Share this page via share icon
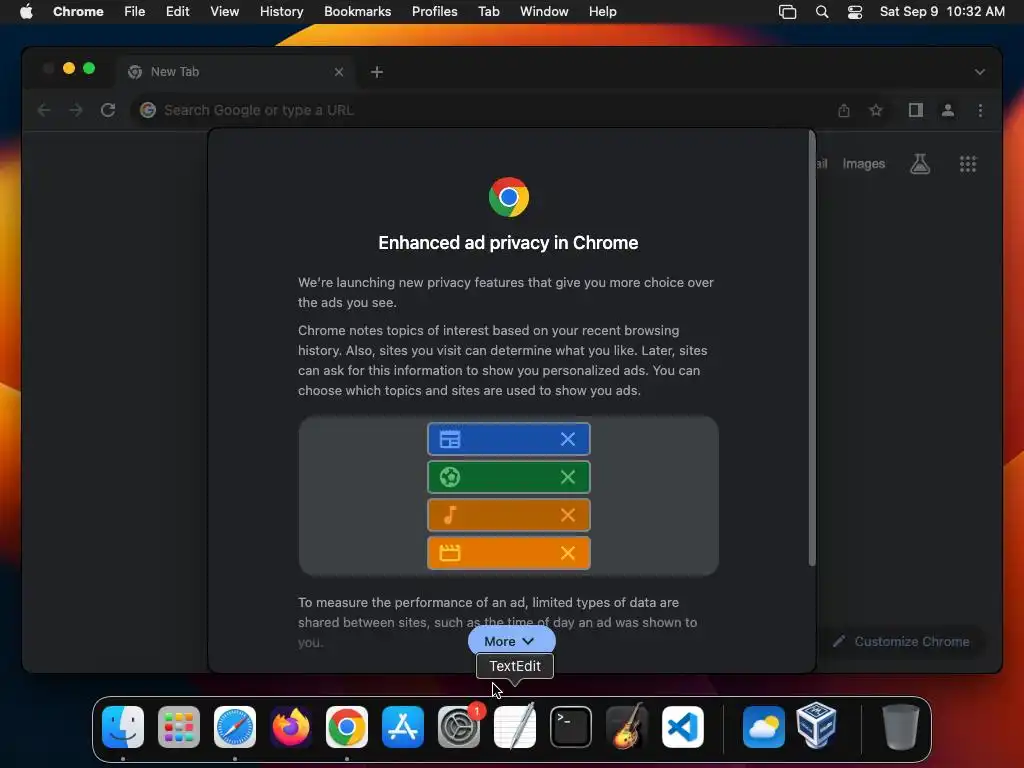 tap(844, 110)
